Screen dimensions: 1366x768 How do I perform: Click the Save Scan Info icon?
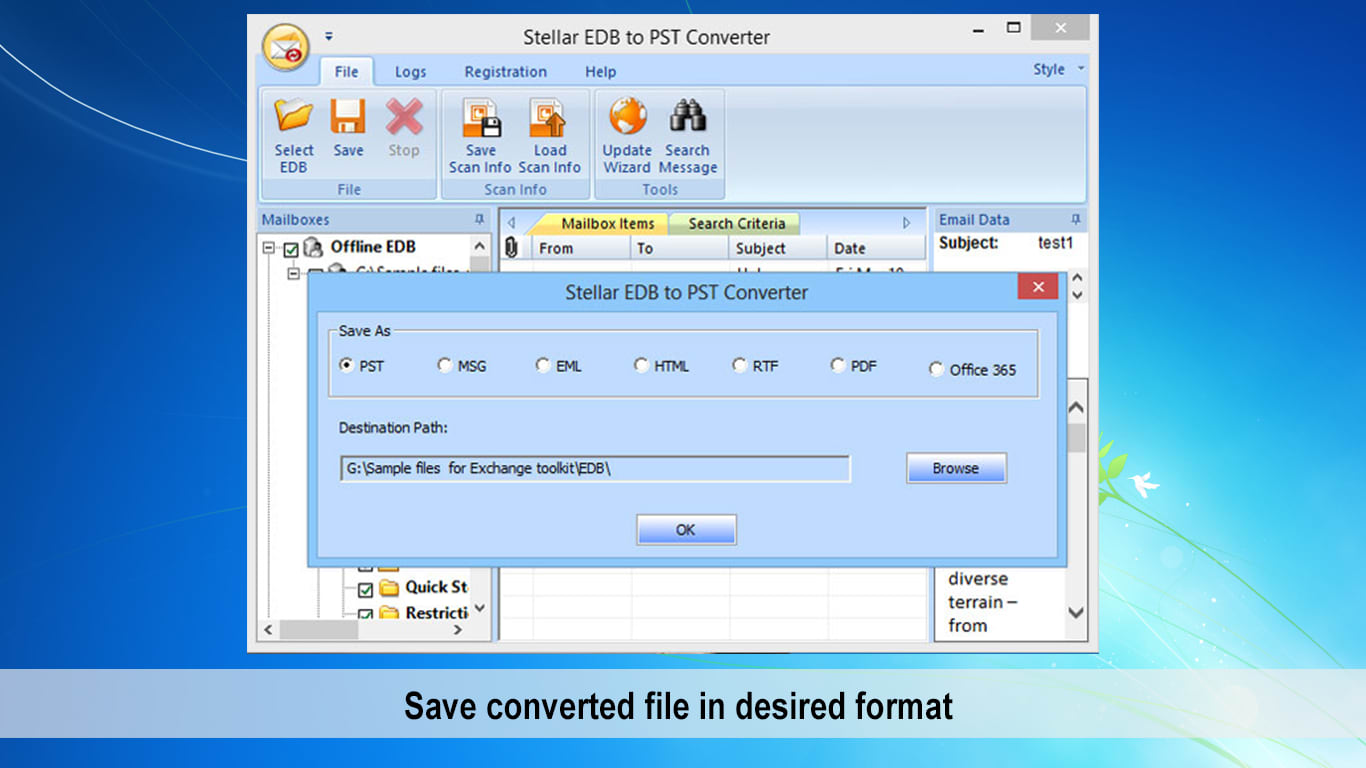tap(481, 117)
